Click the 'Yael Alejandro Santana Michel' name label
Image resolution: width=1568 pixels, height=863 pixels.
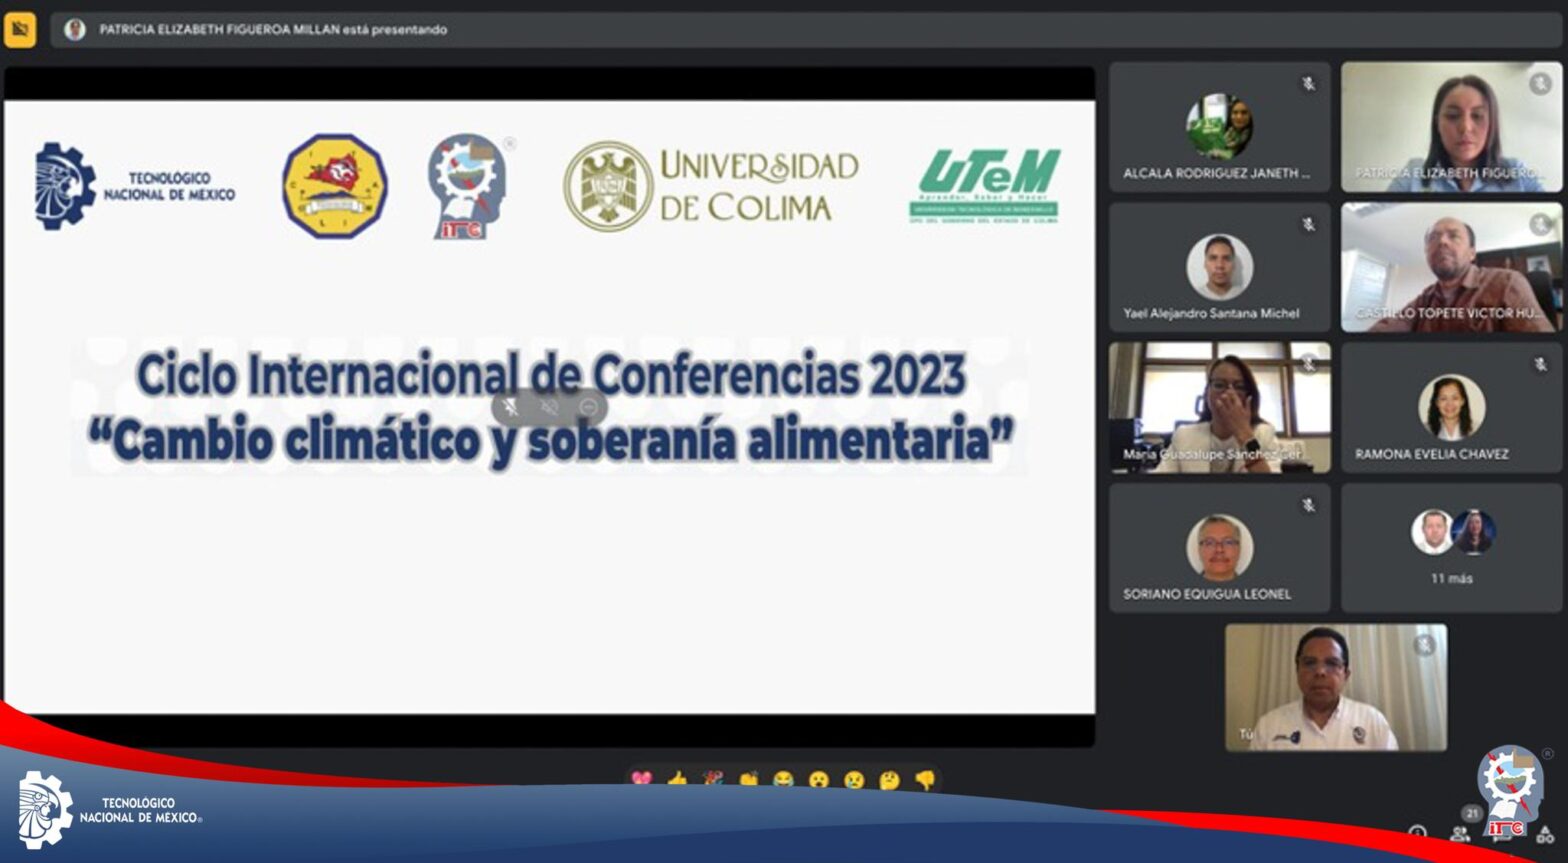tap(1211, 313)
